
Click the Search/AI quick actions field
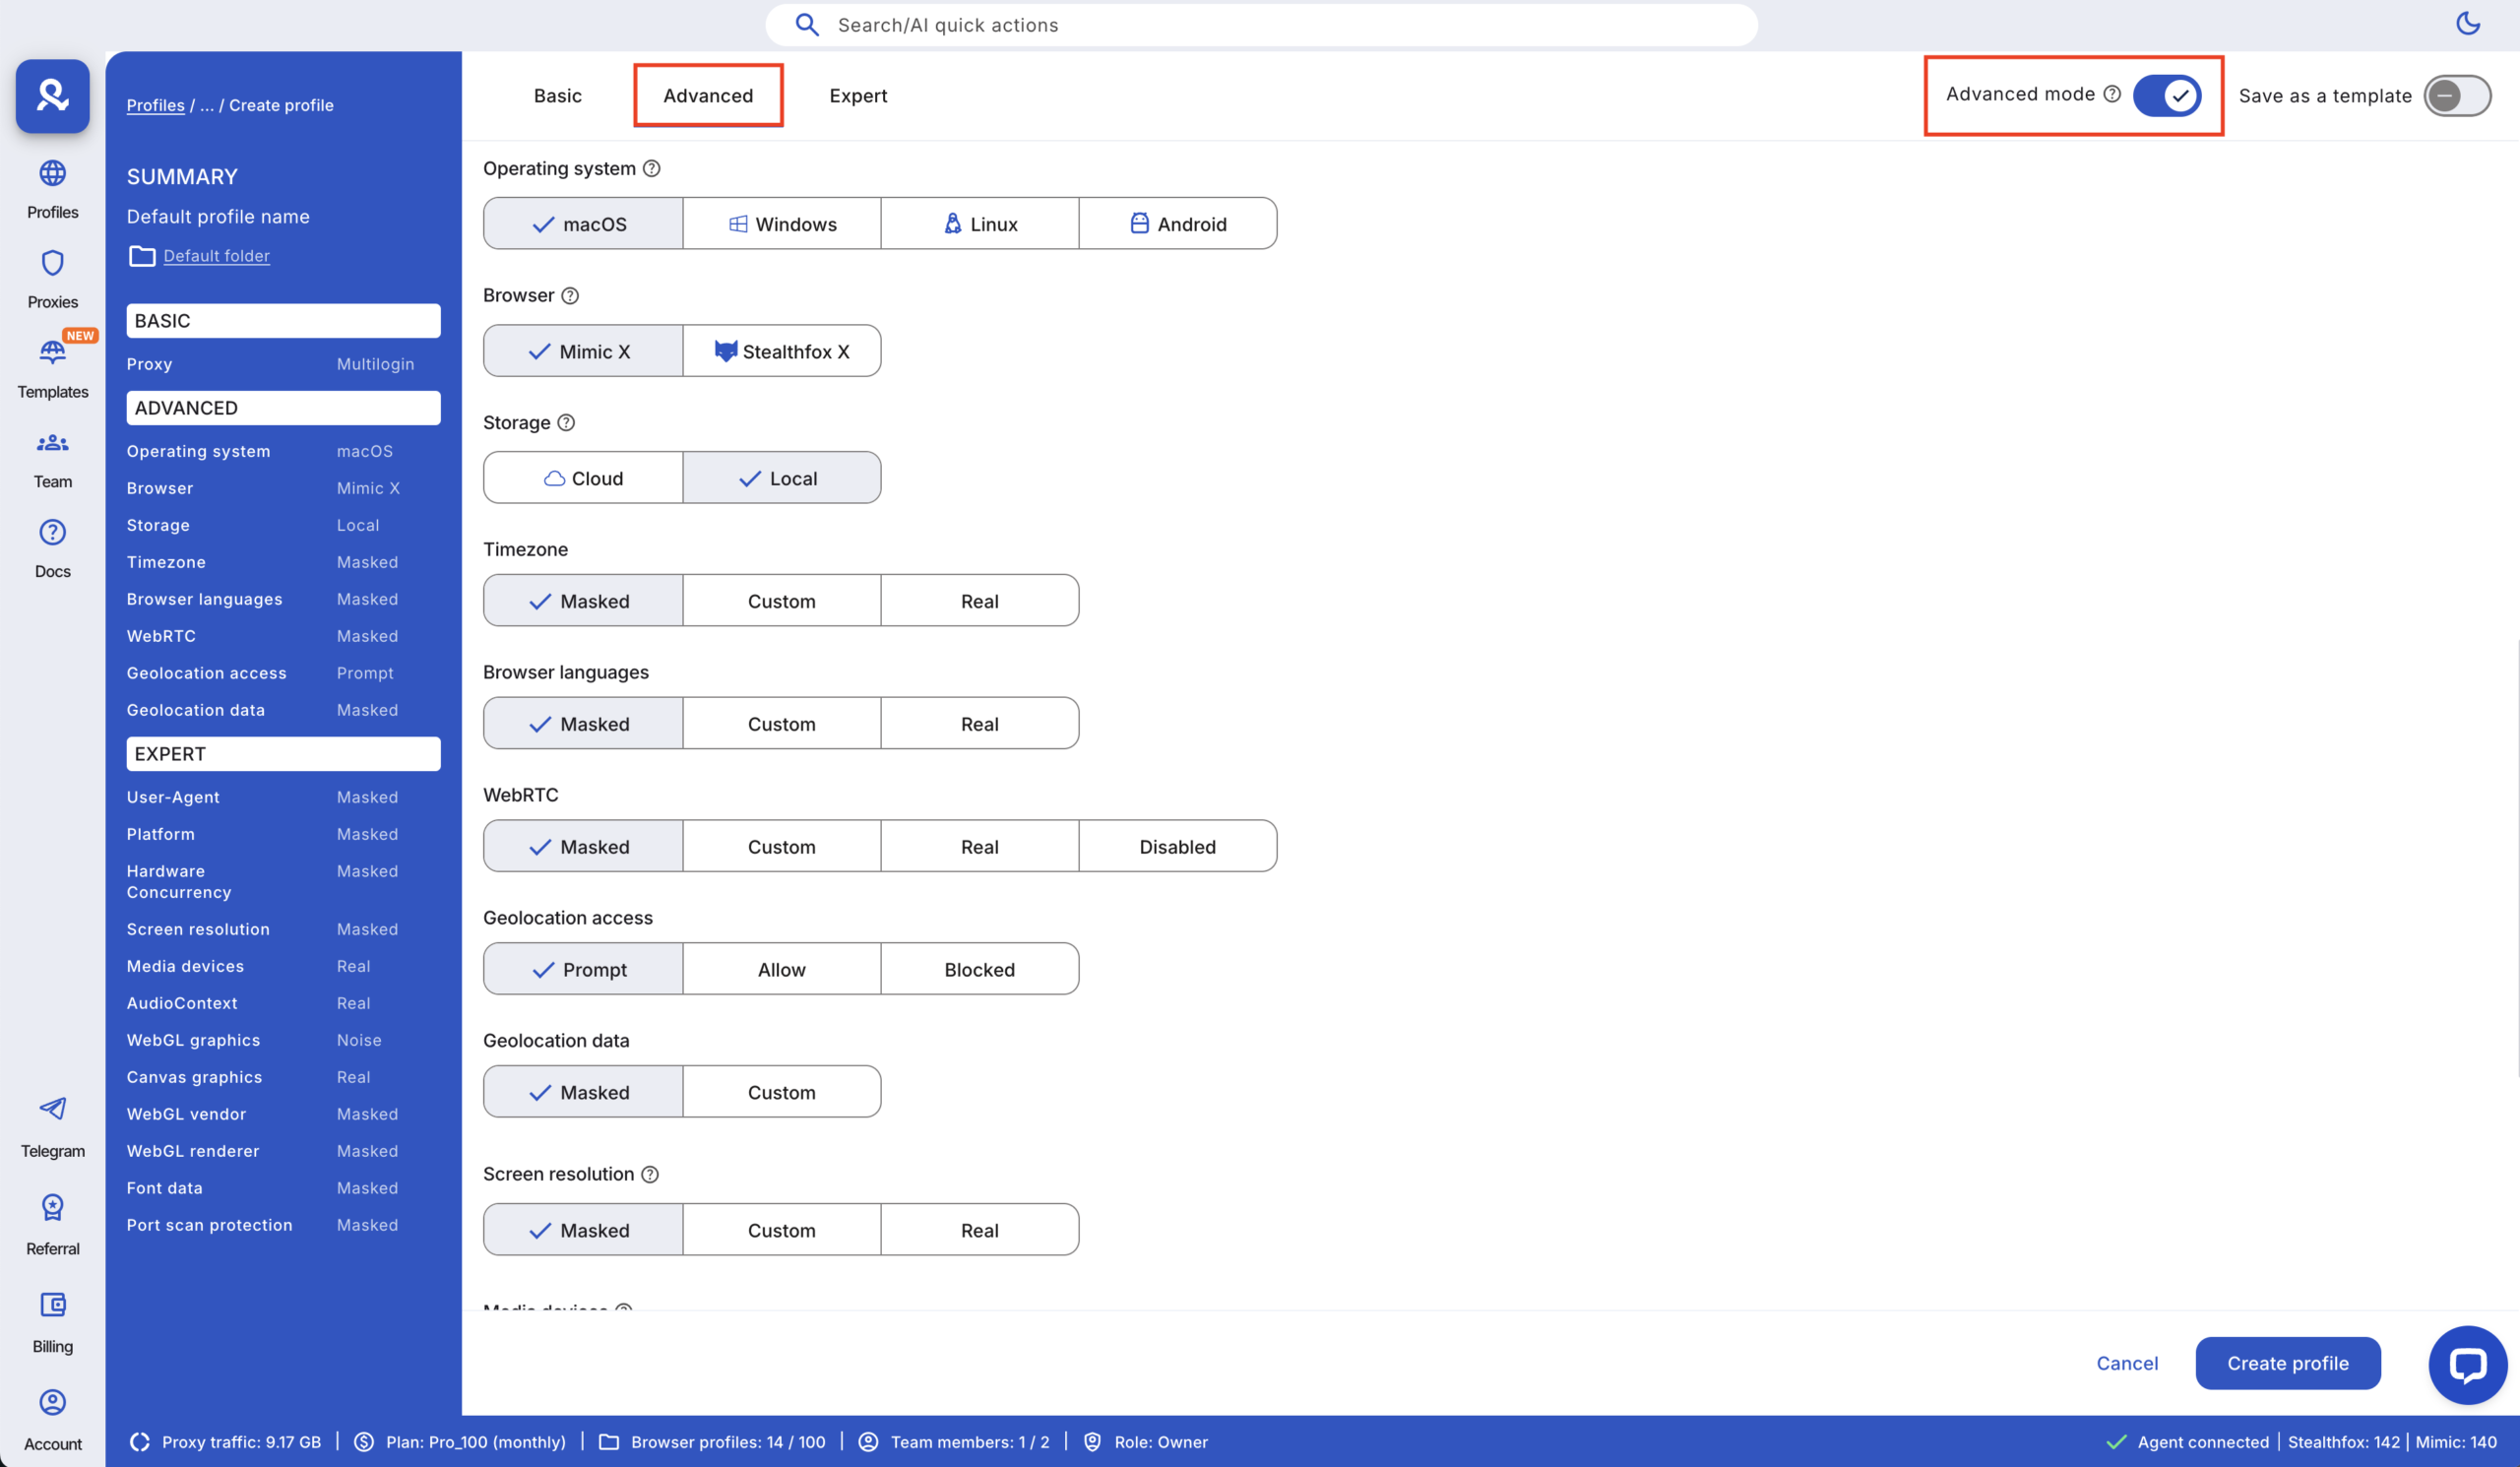1260,24
